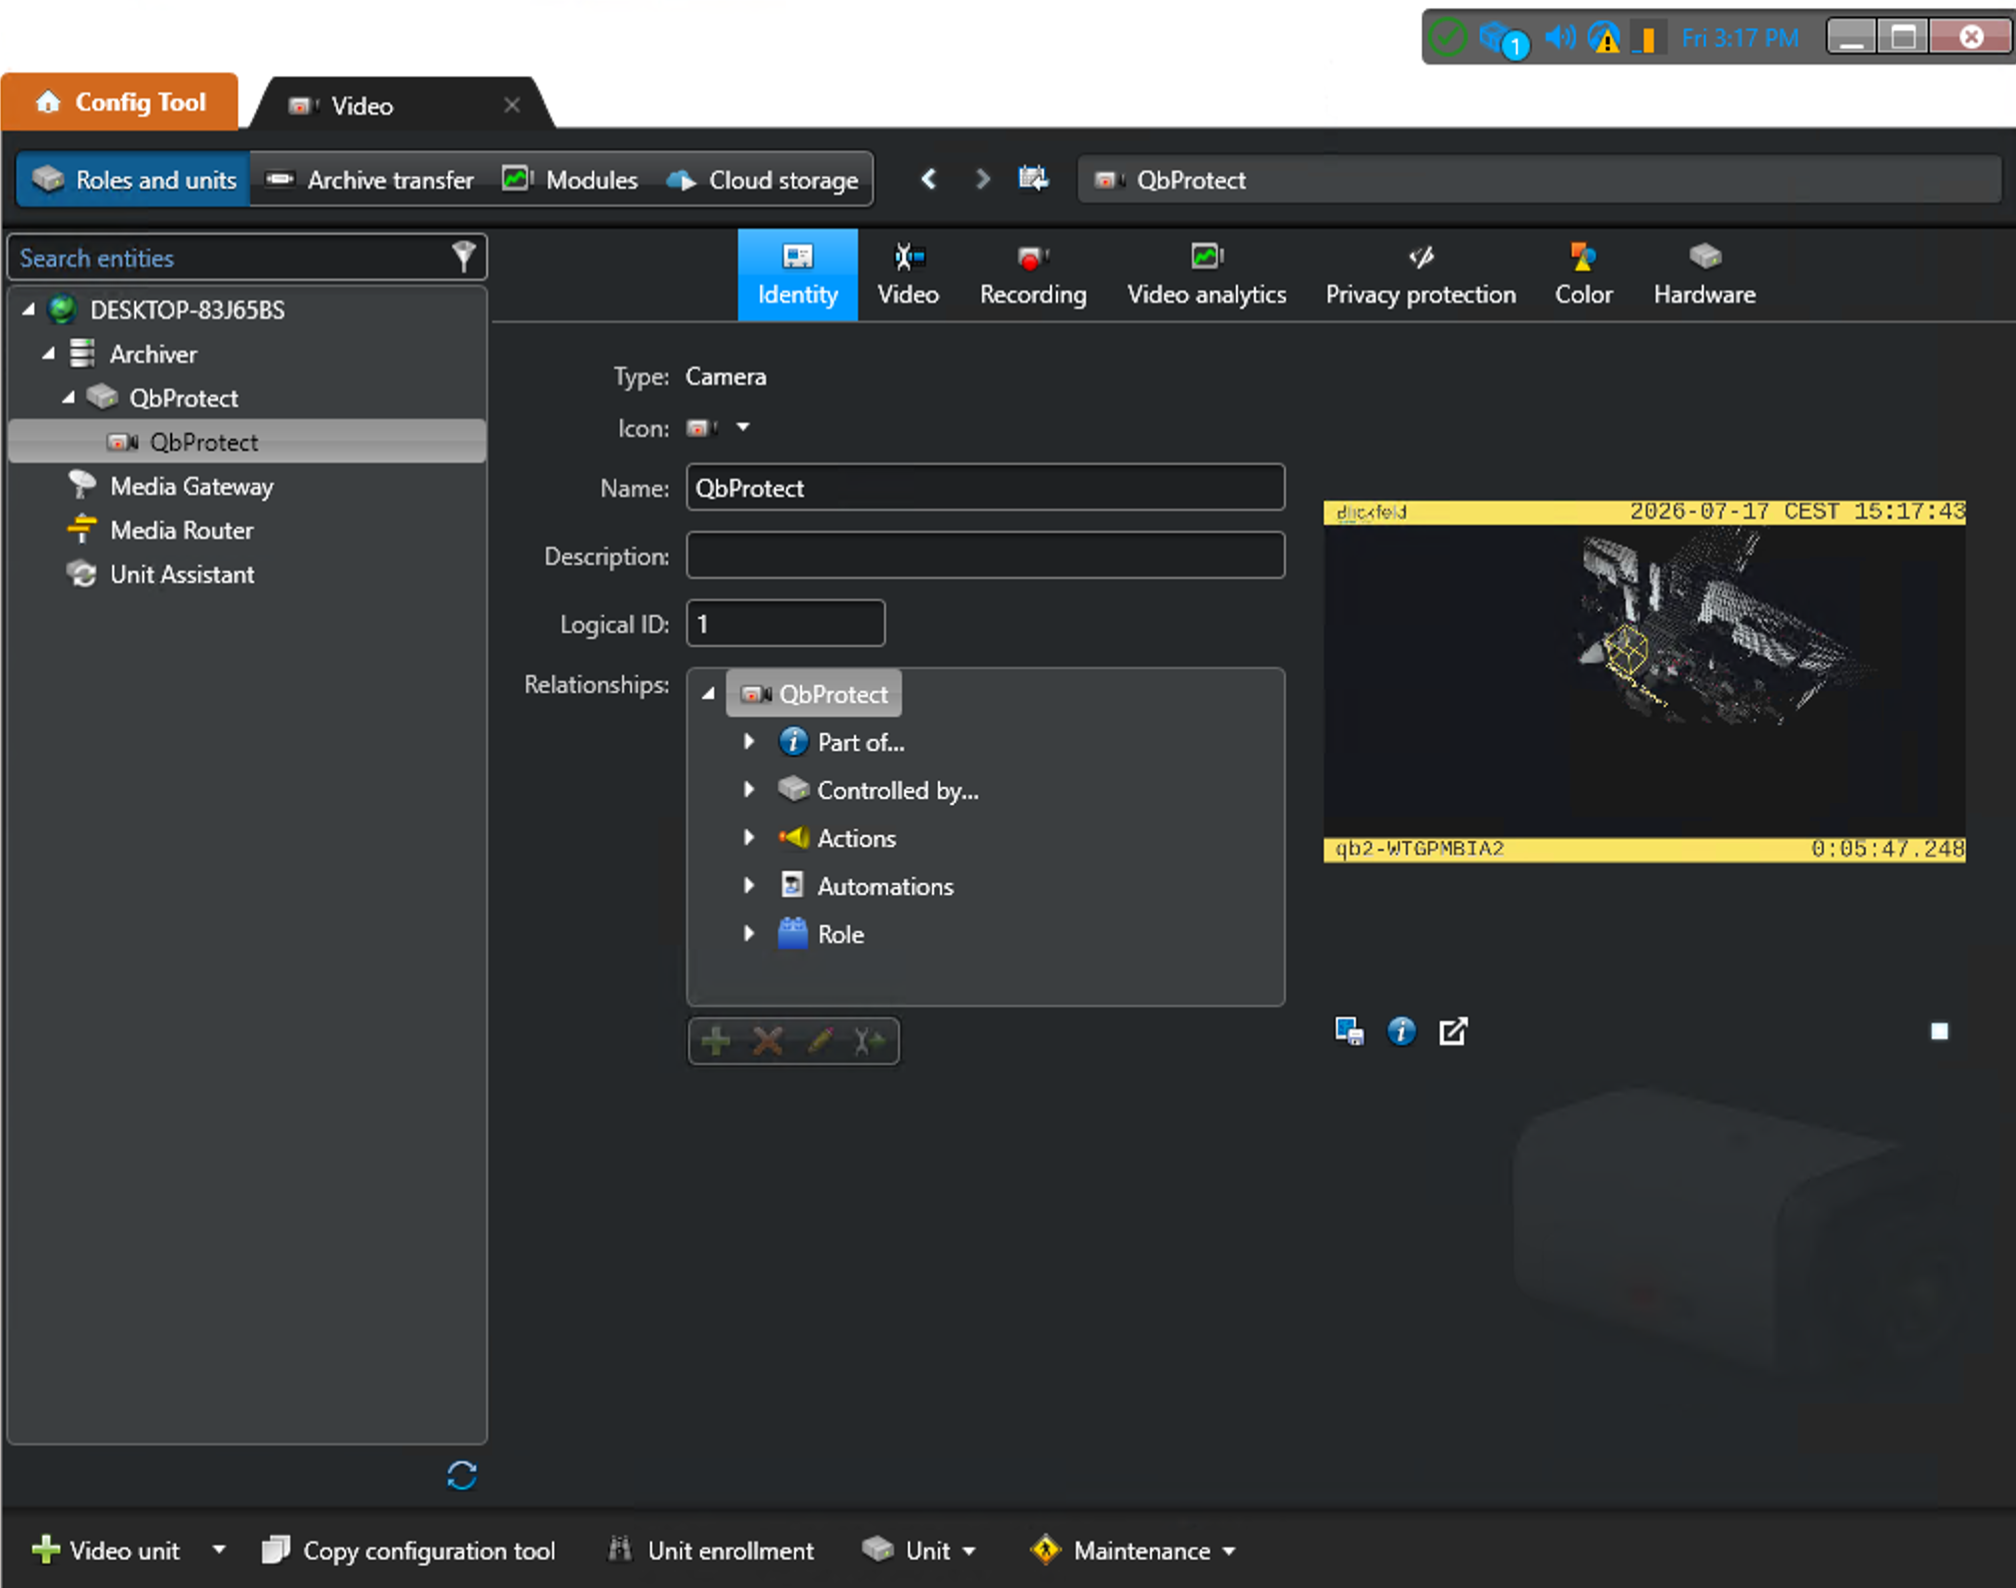Click the X remove relationship button

tap(768, 1041)
